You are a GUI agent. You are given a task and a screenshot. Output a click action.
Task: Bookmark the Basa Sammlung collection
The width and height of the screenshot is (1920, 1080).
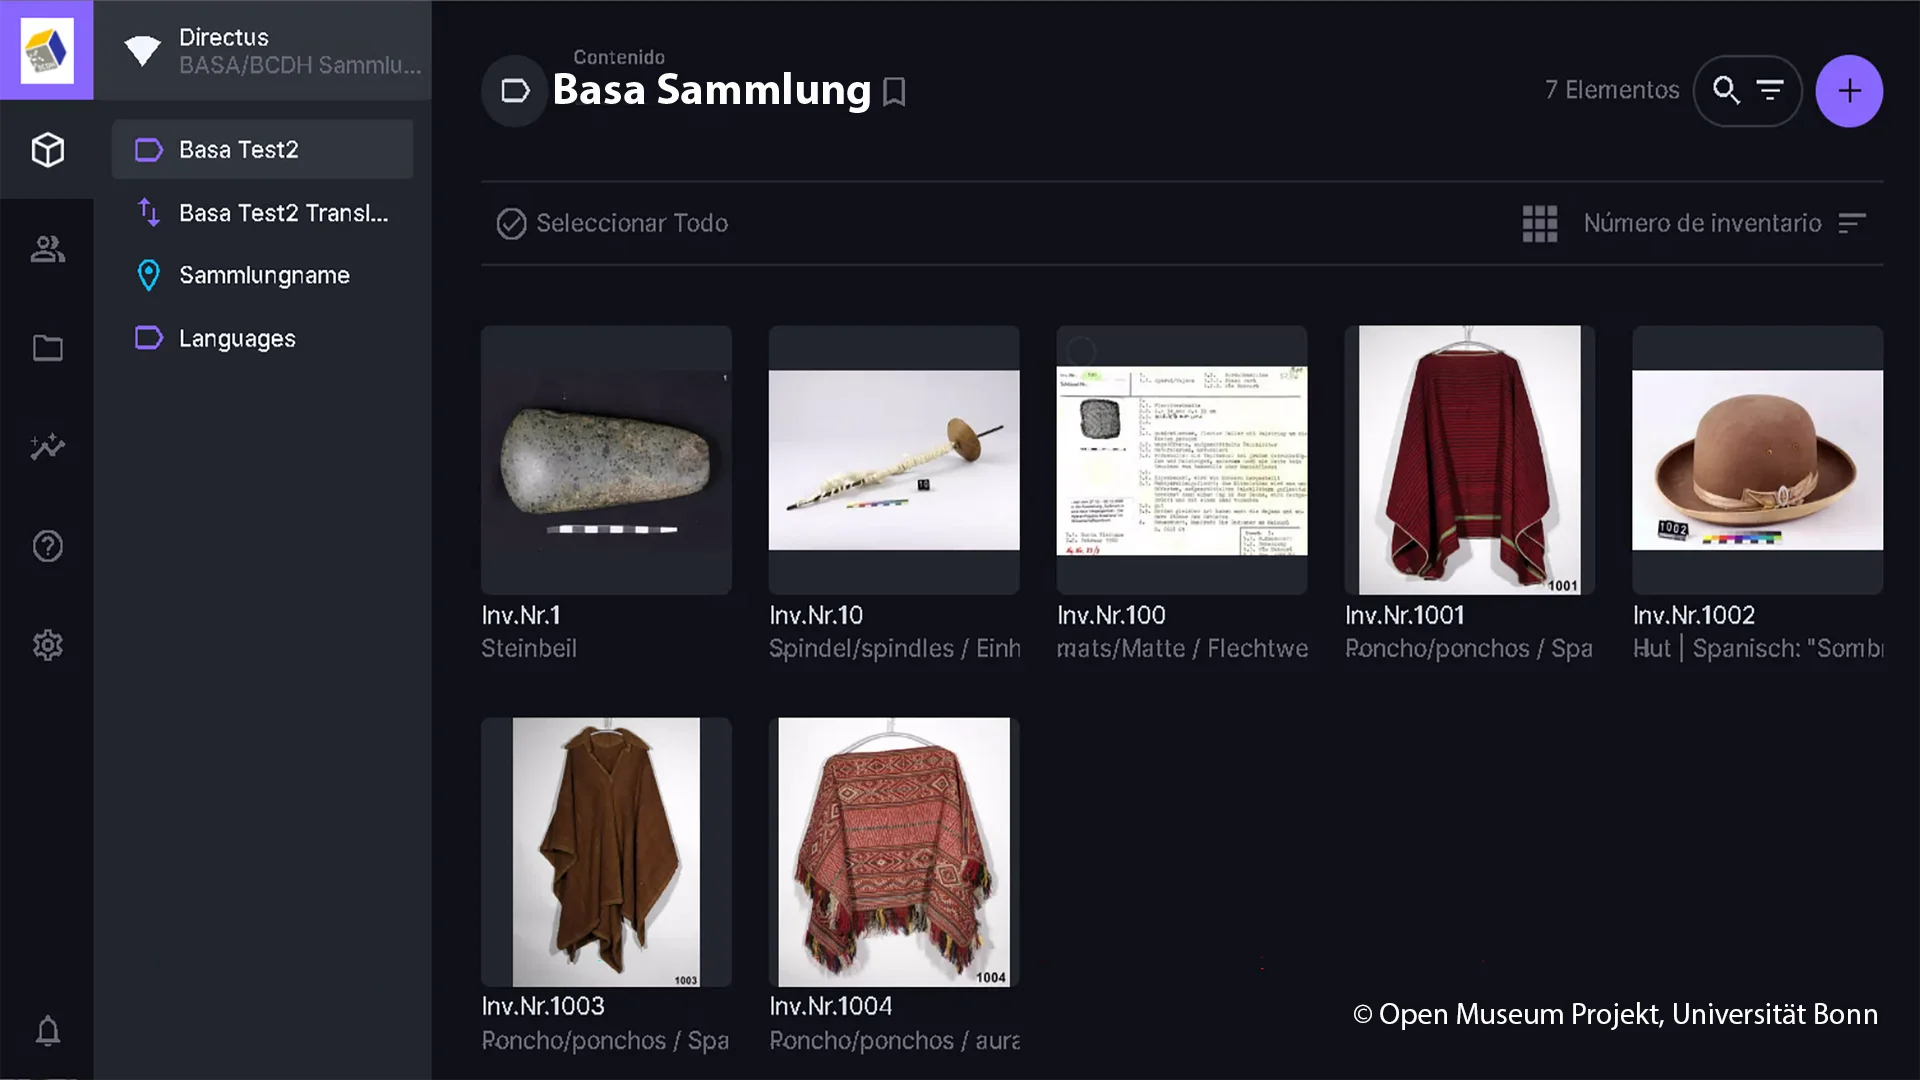[x=894, y=92]
